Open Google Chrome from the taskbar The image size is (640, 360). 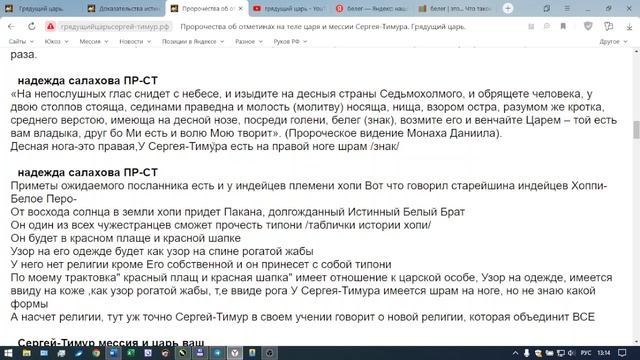pos(96,353)
